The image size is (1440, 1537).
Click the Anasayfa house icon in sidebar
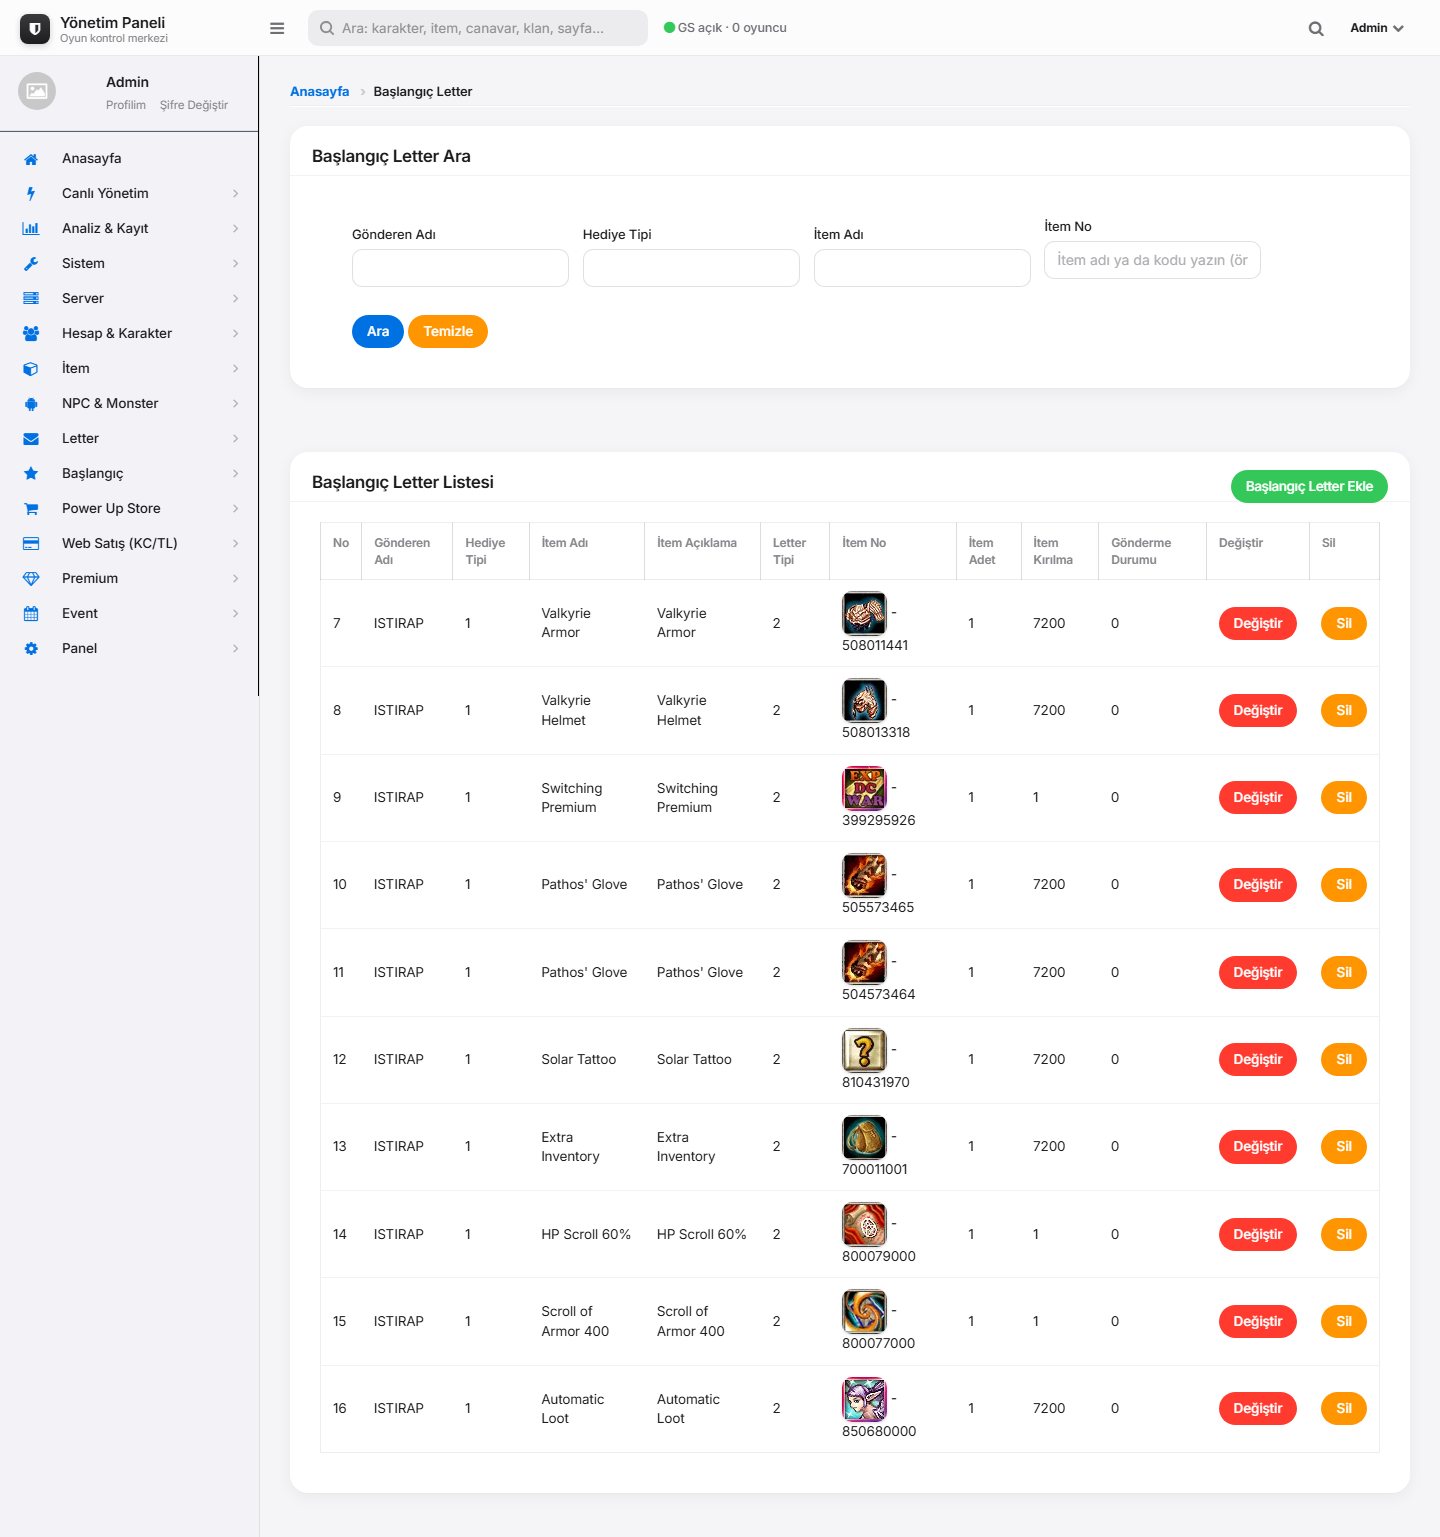31,159
